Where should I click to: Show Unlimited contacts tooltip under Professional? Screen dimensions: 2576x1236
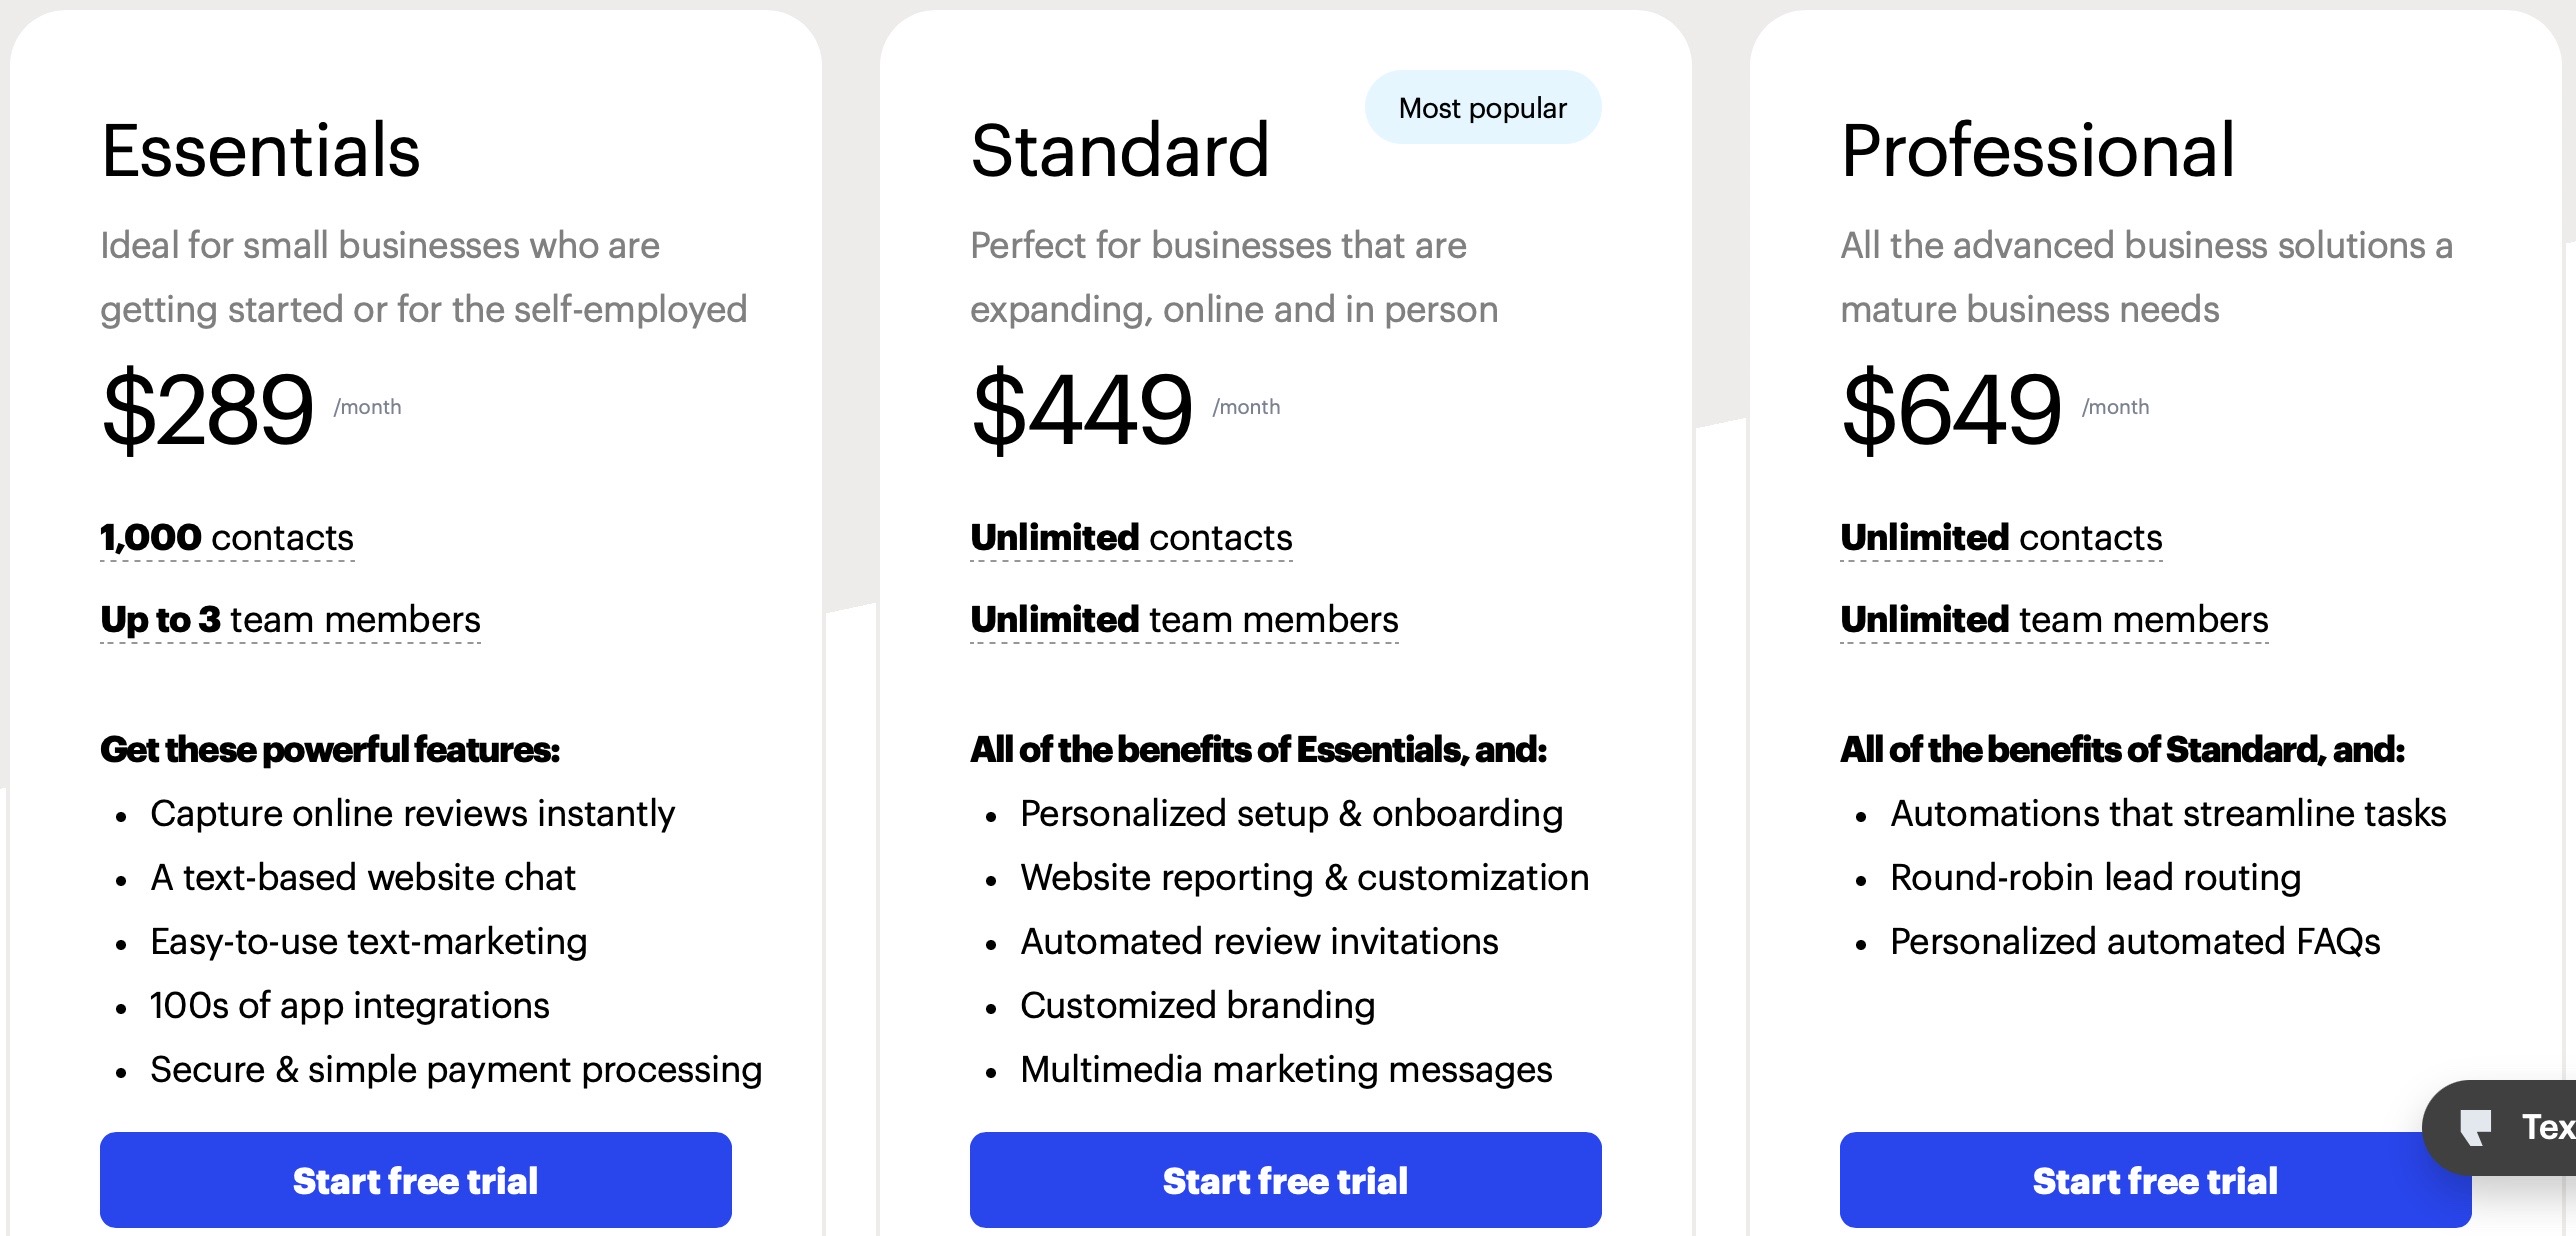(x=2001, y=538)
